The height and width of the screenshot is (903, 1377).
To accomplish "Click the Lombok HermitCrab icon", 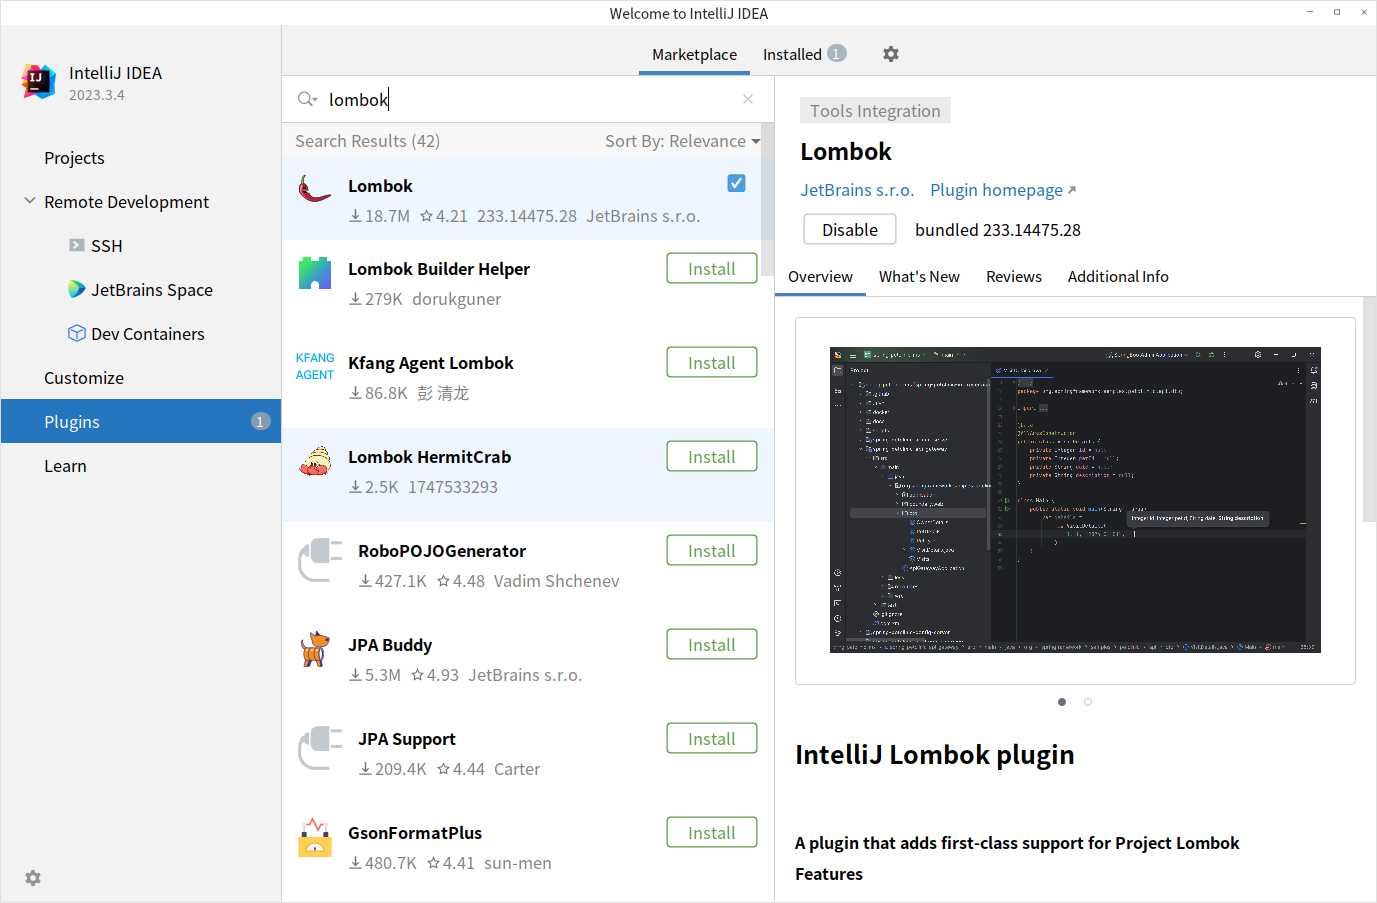I will (315, 461).
